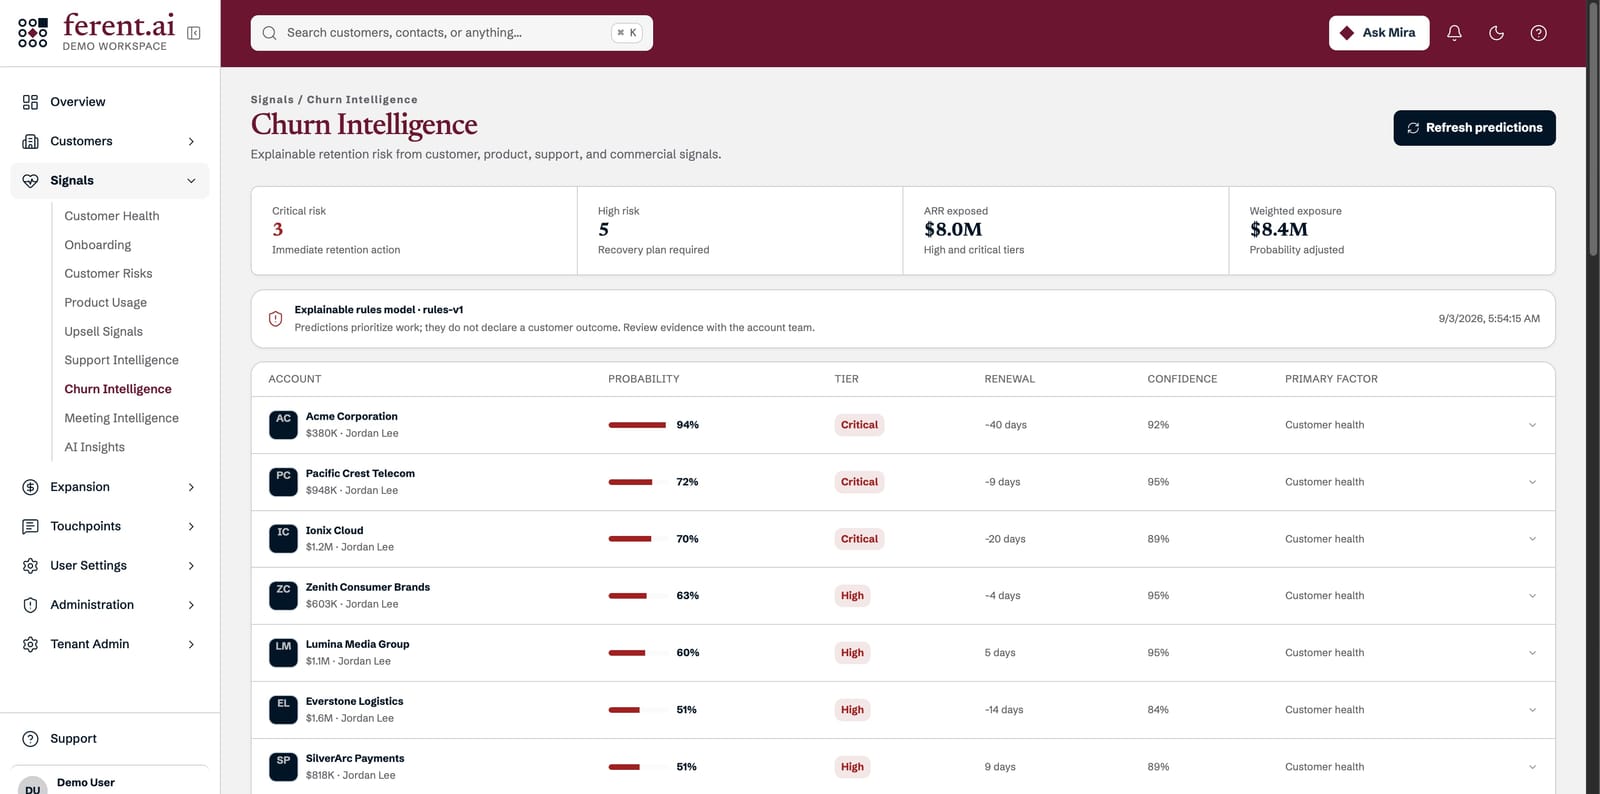Viewport: 1600px width, 794px height.
Task: Expand the Acme Corporation row details
Action: 1532,425
